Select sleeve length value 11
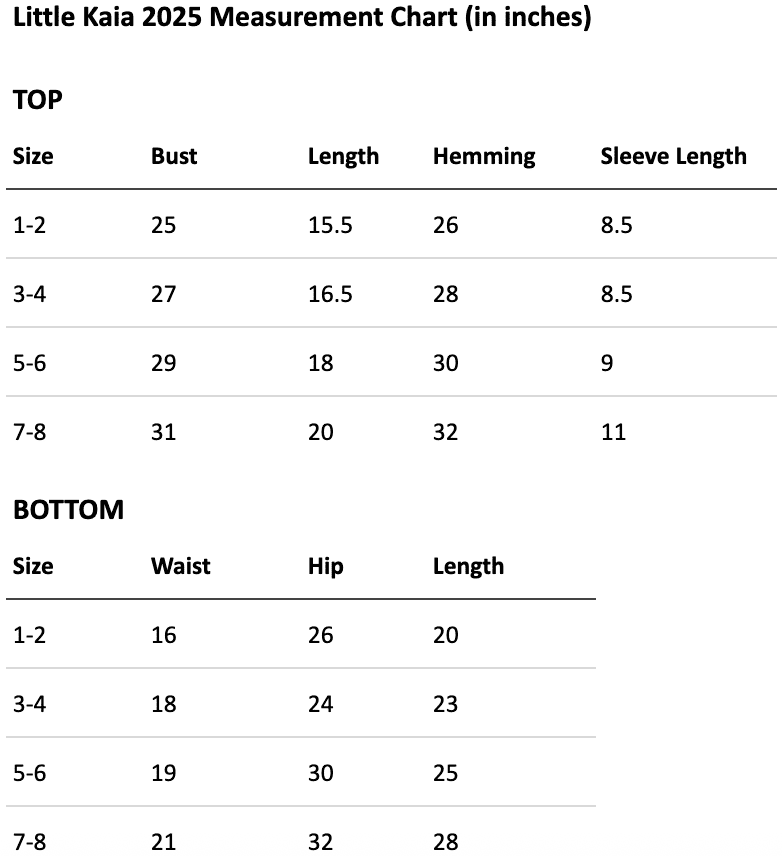The height and width of the screenshot is (856, 782). (x=613, y=432)
